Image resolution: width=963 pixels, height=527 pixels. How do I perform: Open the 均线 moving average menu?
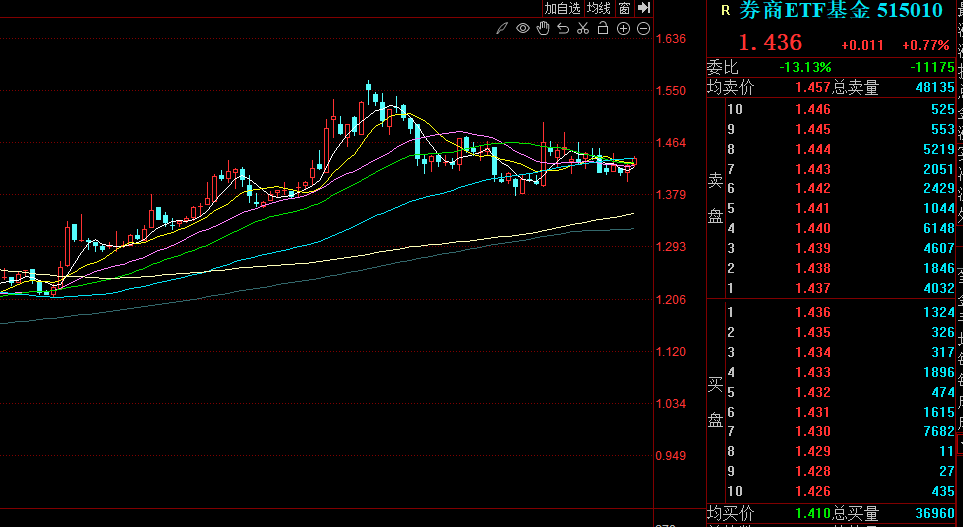tap(598, 8)
